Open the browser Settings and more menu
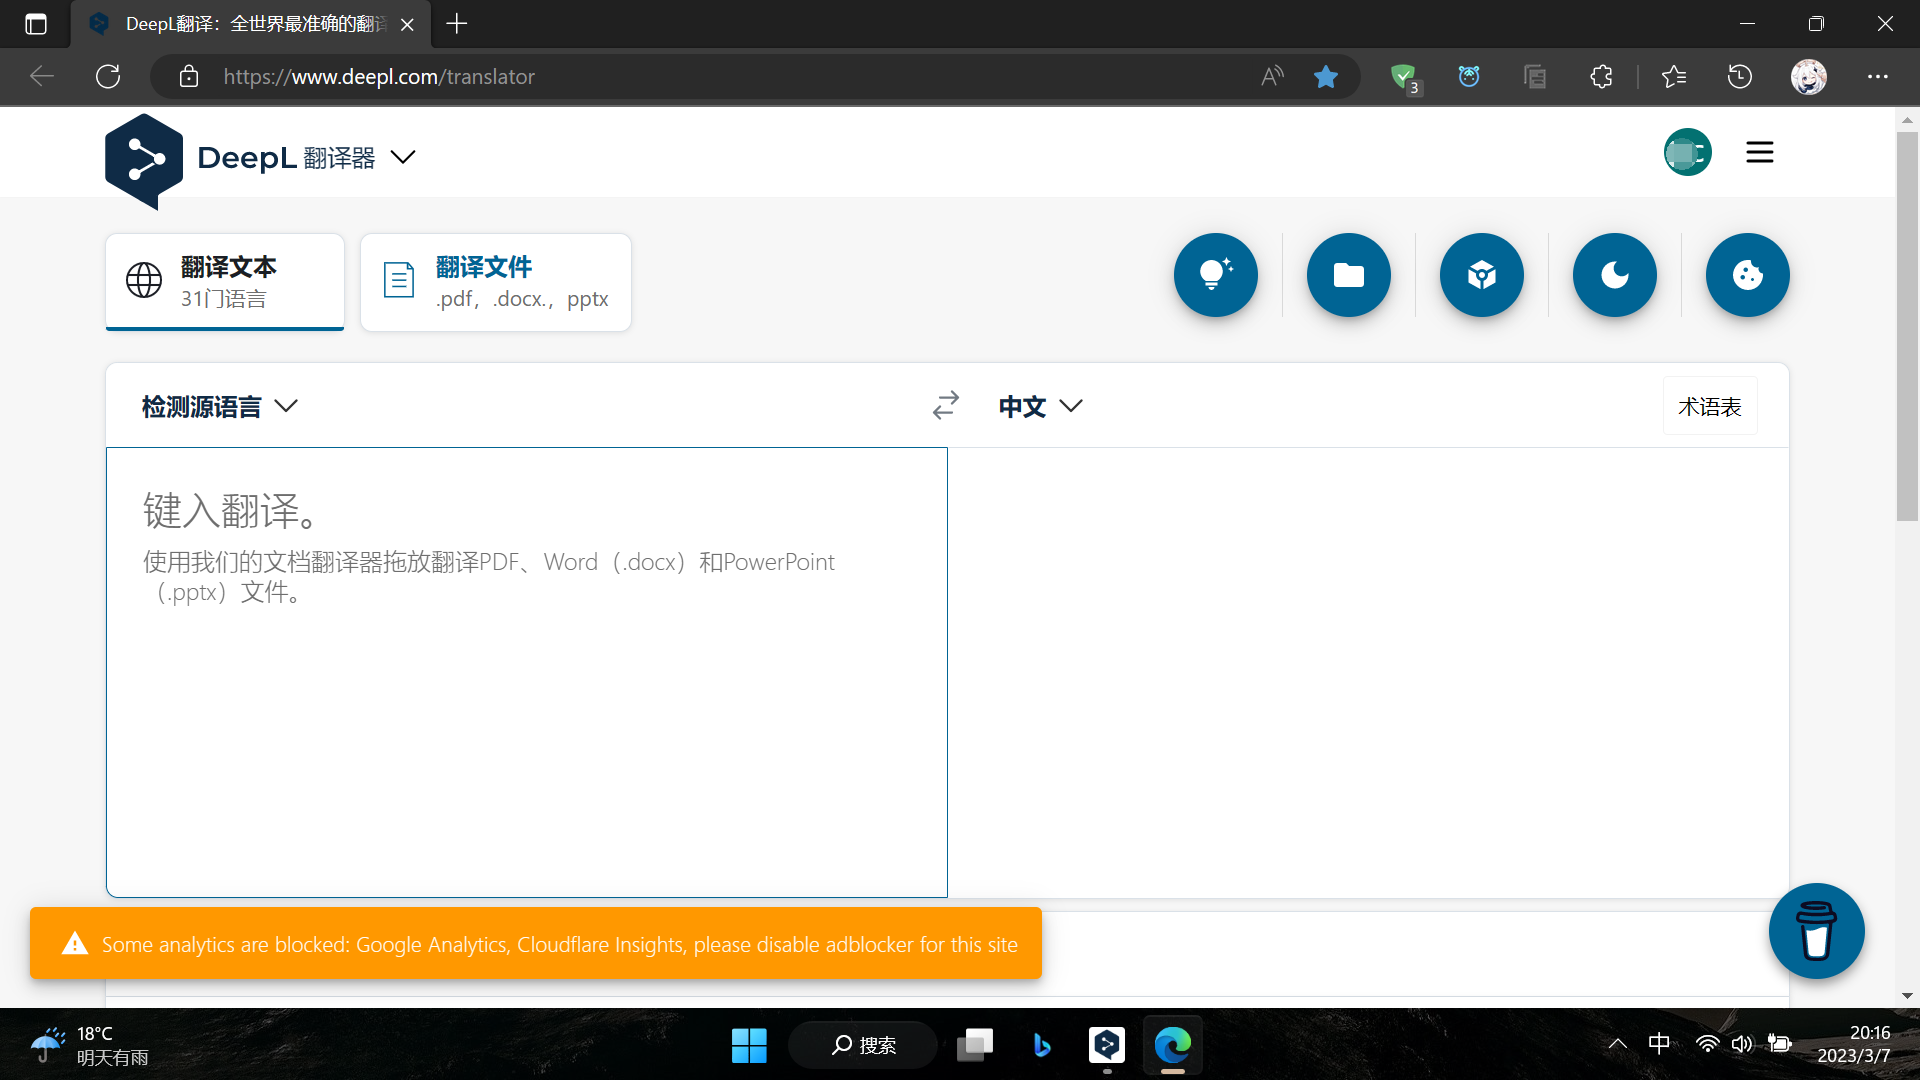The image size is (1920, 1080). point(1878,76)
